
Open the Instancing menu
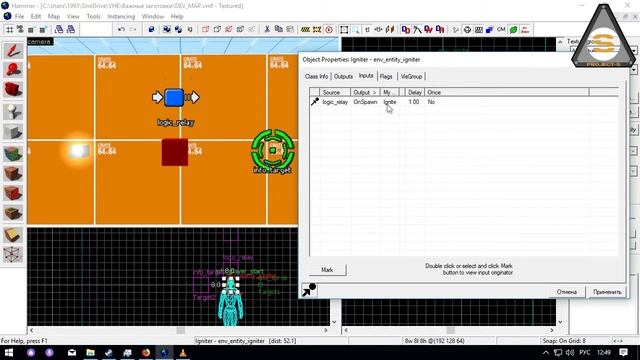(x=121, y=16)
